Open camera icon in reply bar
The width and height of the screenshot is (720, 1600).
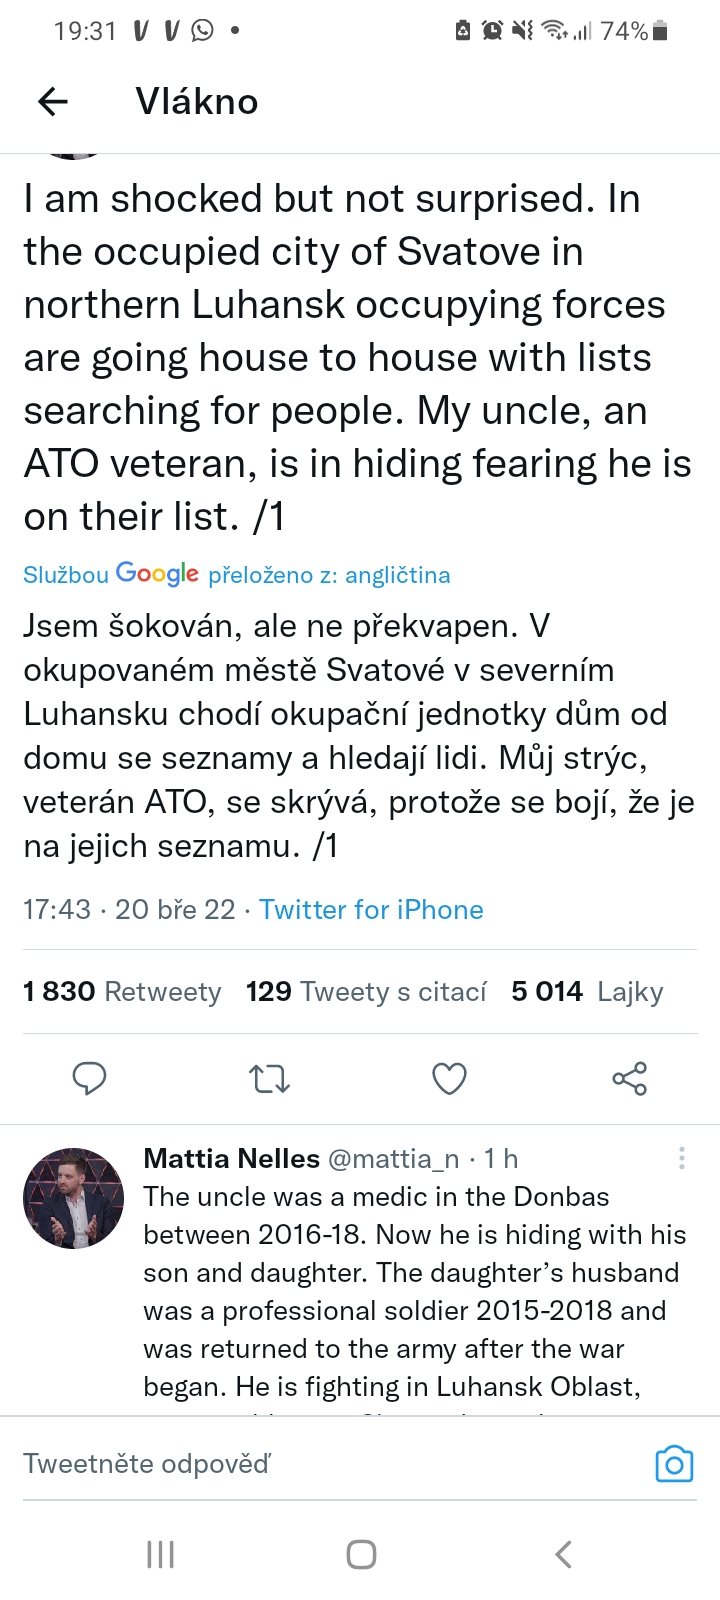coord(674,1464)
